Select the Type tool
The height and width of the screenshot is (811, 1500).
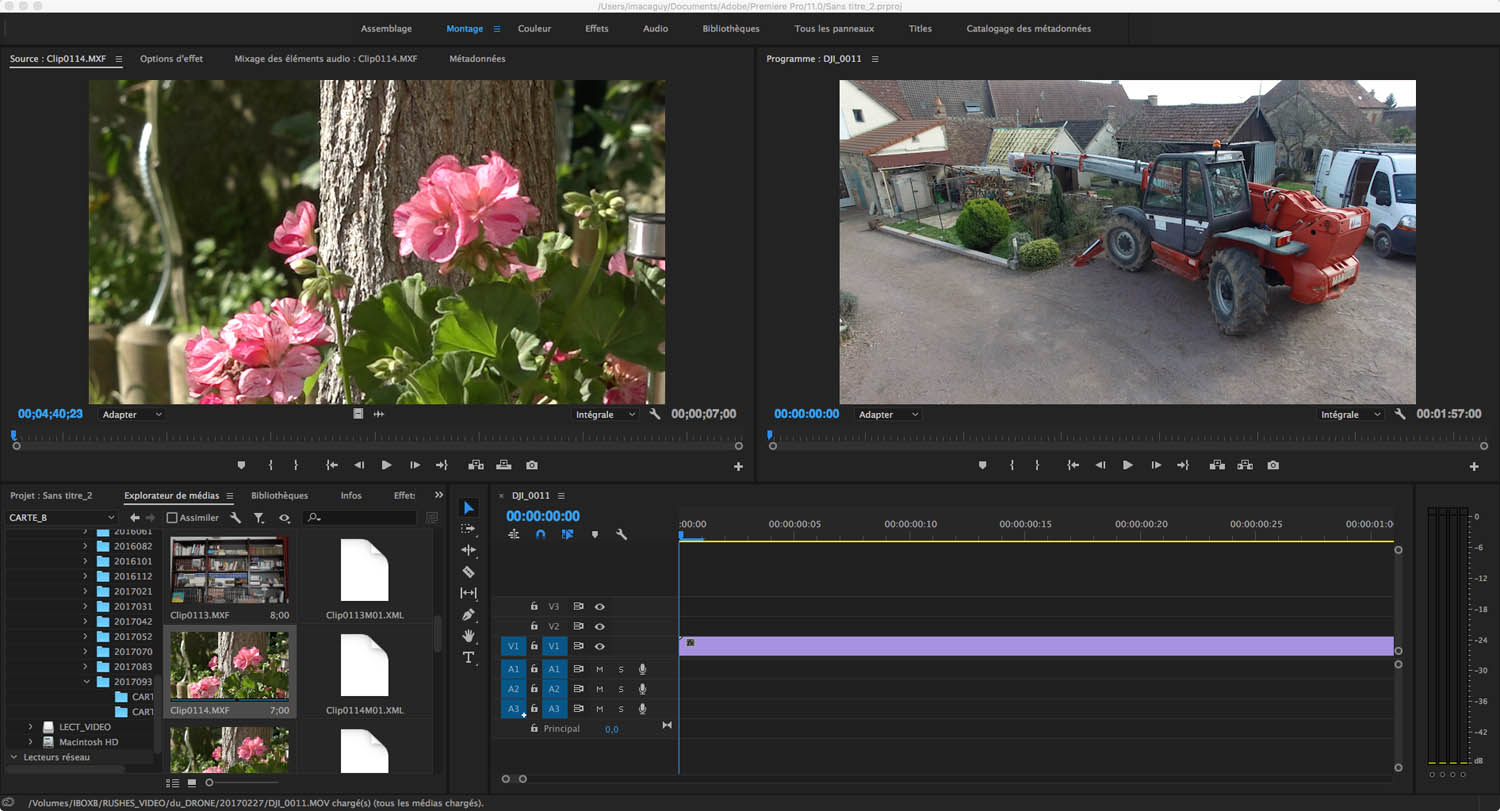[x=468, y=657]
